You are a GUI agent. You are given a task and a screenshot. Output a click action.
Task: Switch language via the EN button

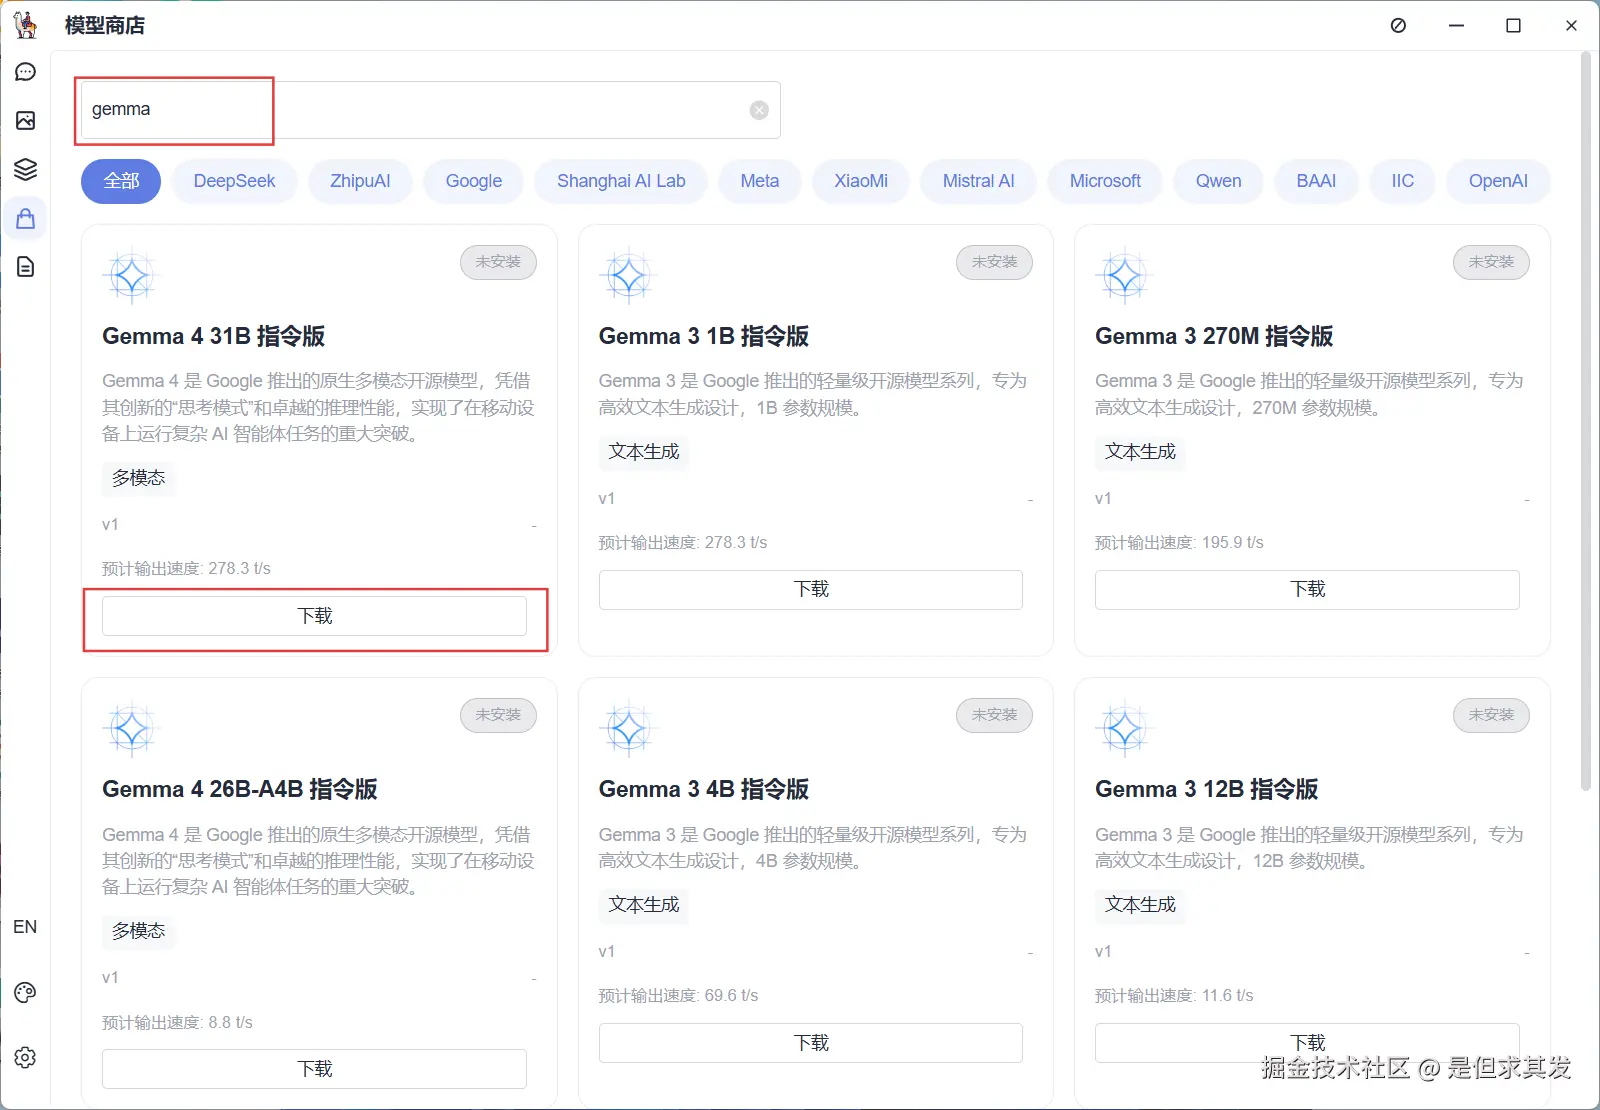pyautogui.click(x=25, y=927)
